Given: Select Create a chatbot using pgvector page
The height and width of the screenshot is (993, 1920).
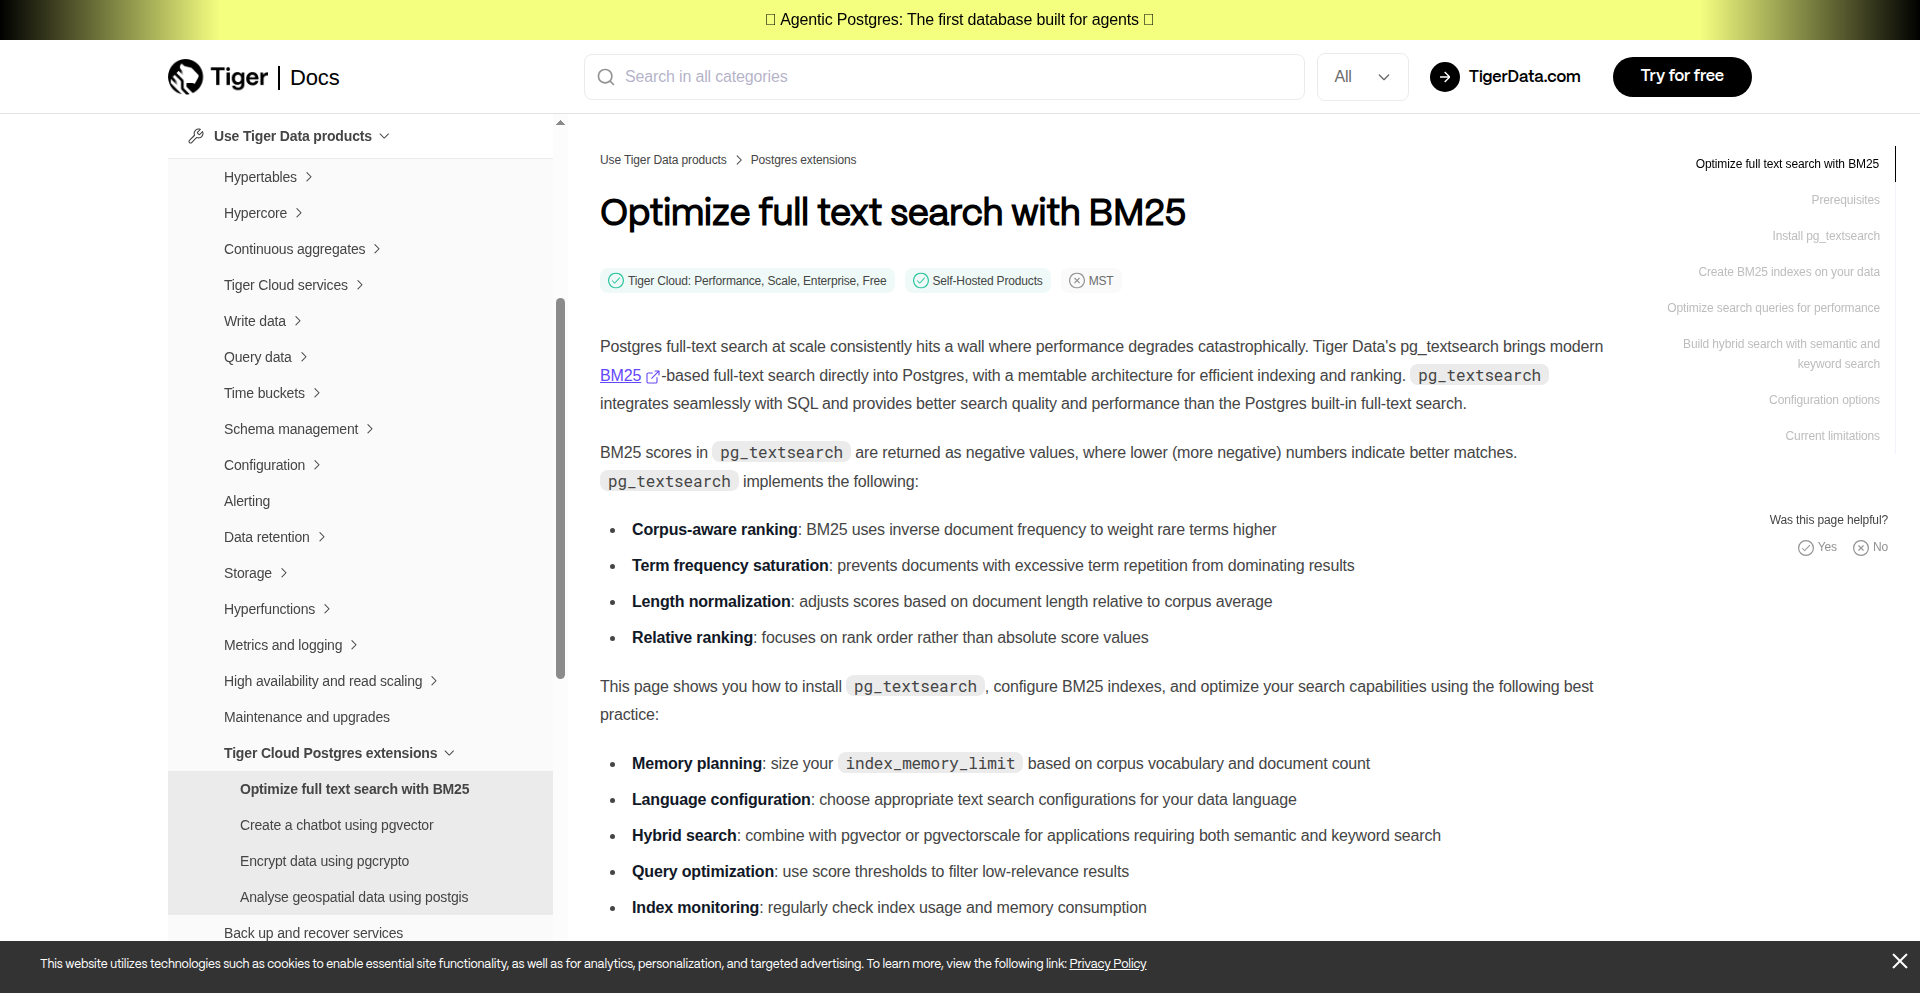Looking at the screenshot, I should click(x=336, y=825).
